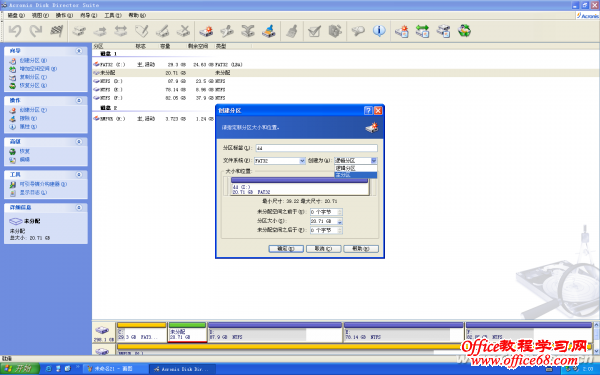Click 显示日志 in the 工具 panel

pos(33,192)
